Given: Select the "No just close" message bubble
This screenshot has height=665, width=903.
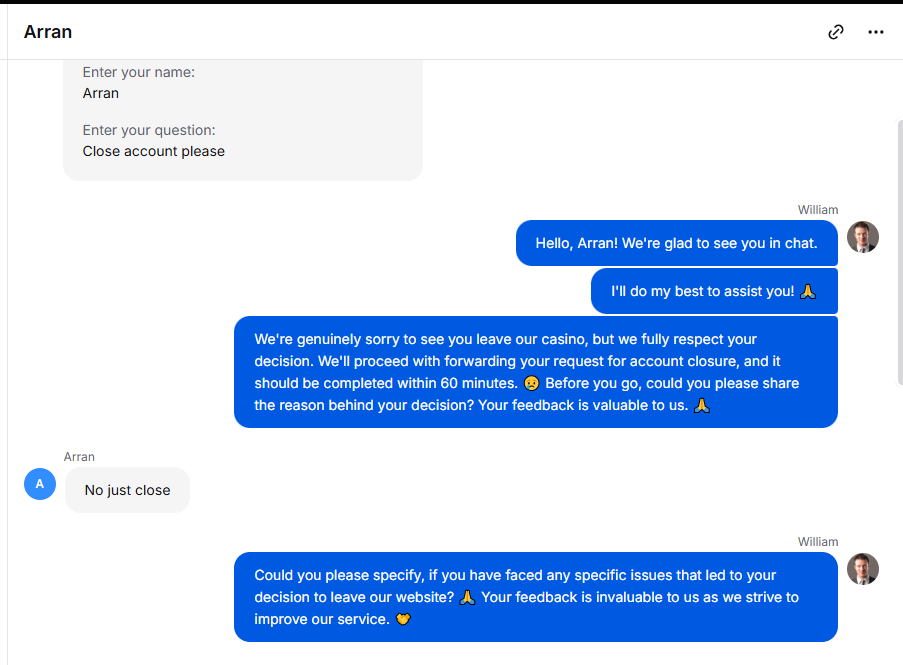Looking at the screenshot, I should tap(127, 490).
